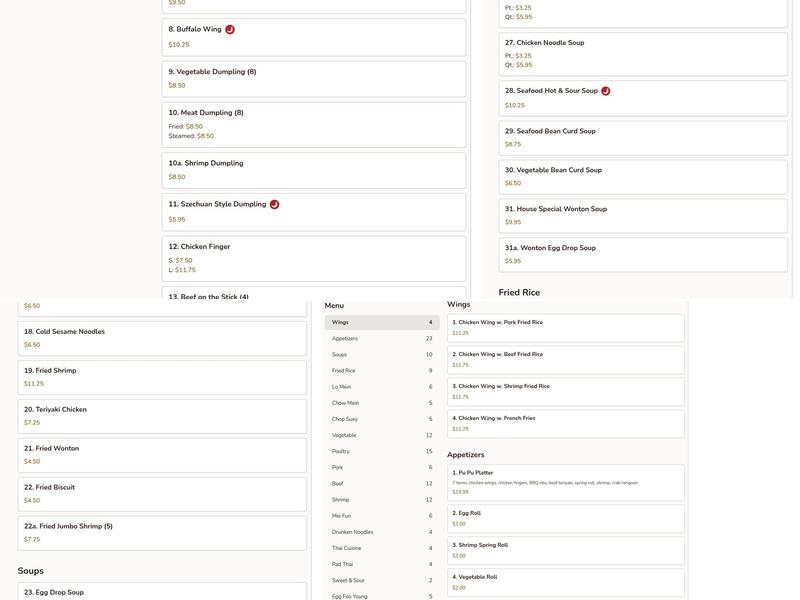Open Appetizers category in menu list

(382, 339)
